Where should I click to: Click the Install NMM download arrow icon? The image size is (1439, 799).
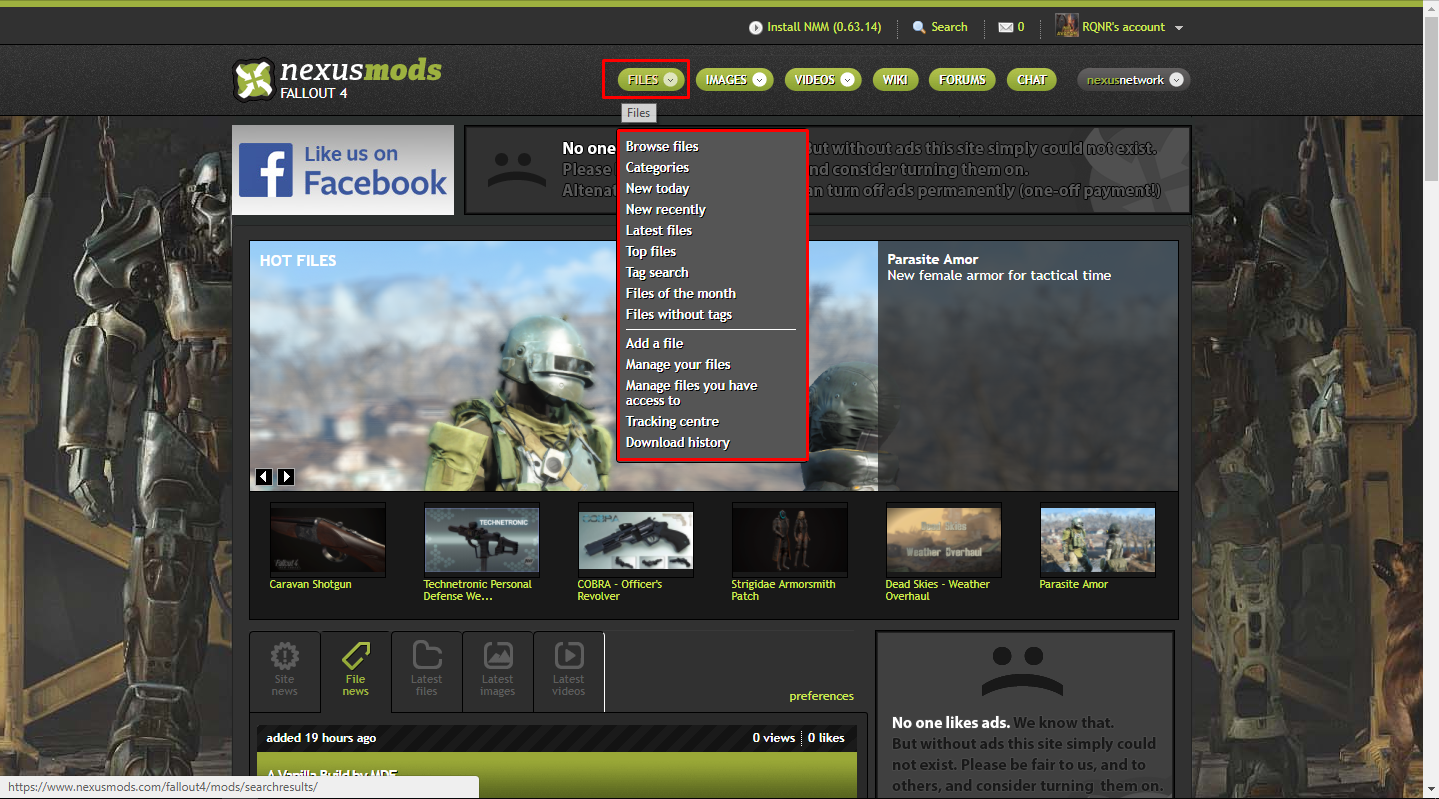[x=755, y=27]
